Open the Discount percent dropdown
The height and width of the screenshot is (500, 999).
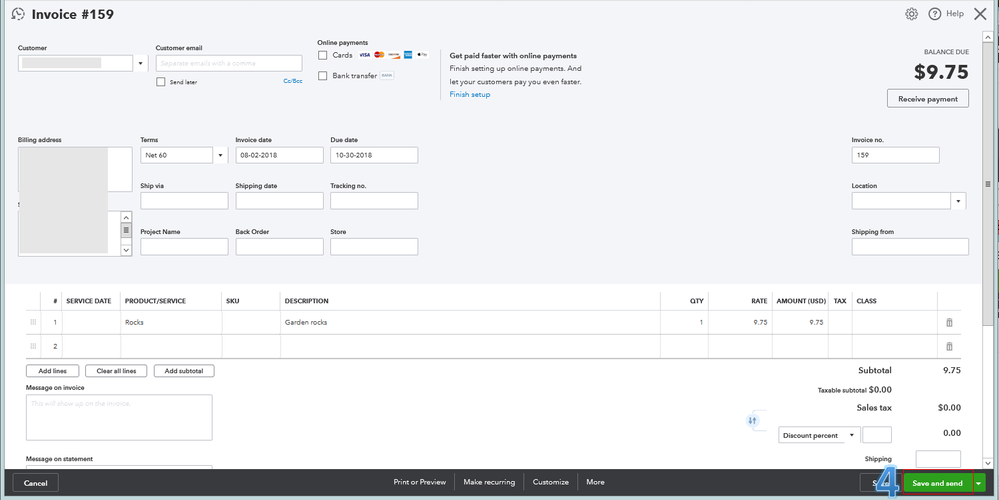tap(852, 435)
